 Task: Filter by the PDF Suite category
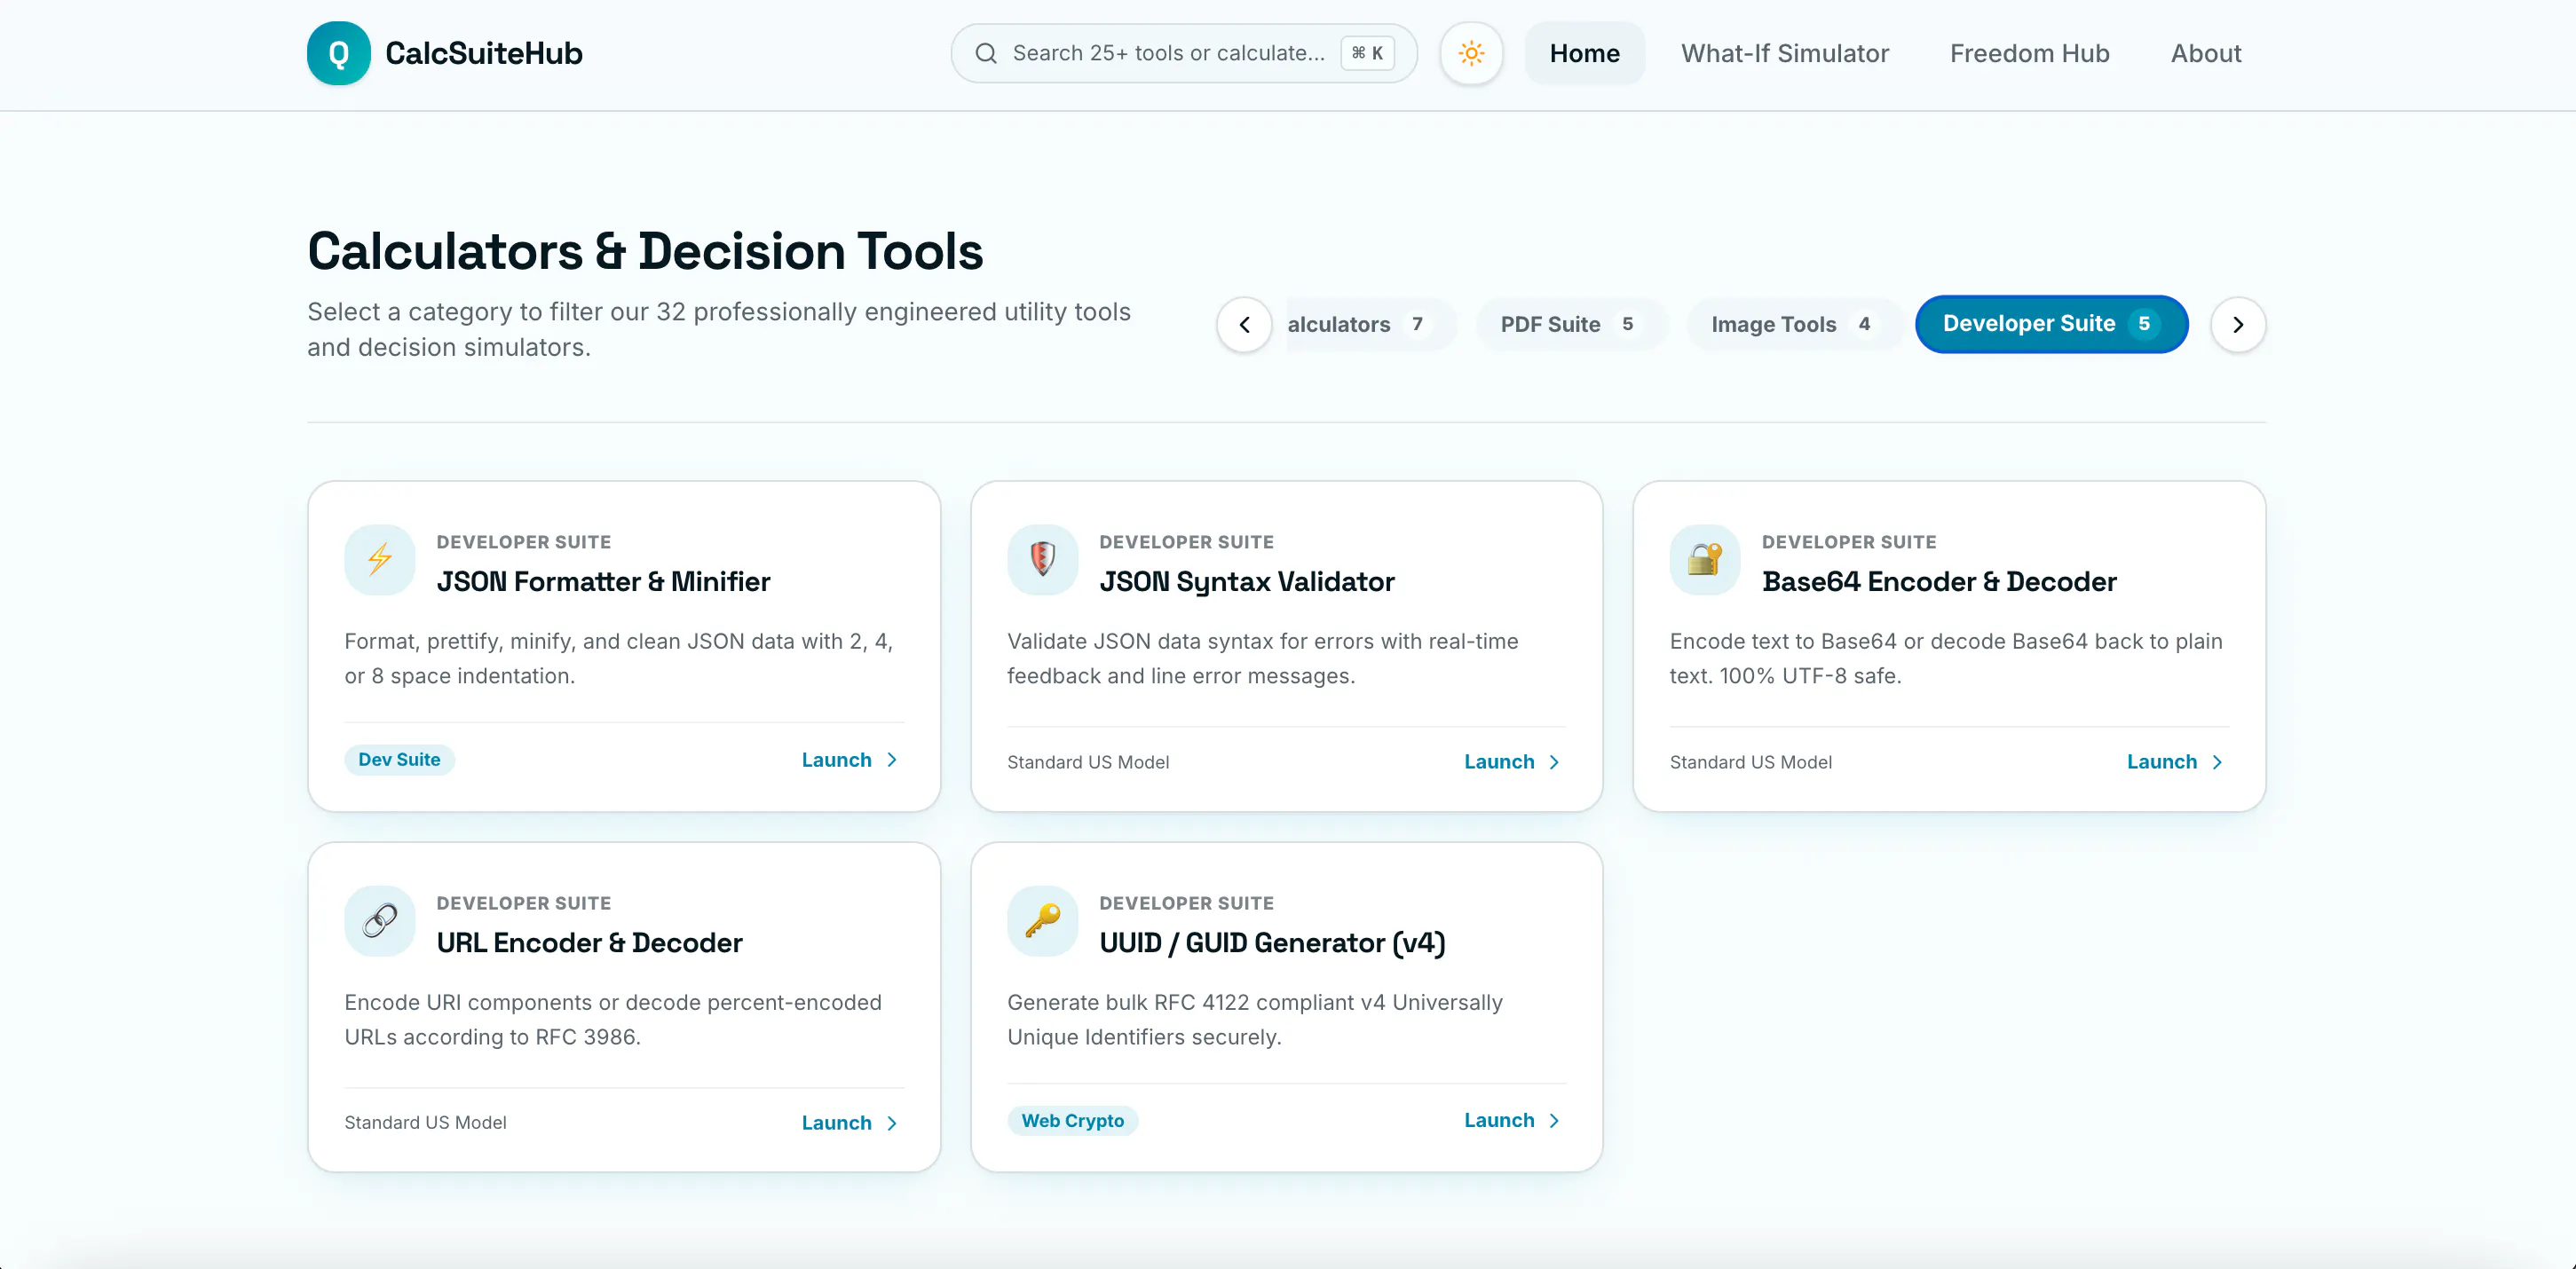click(1570, 324)
